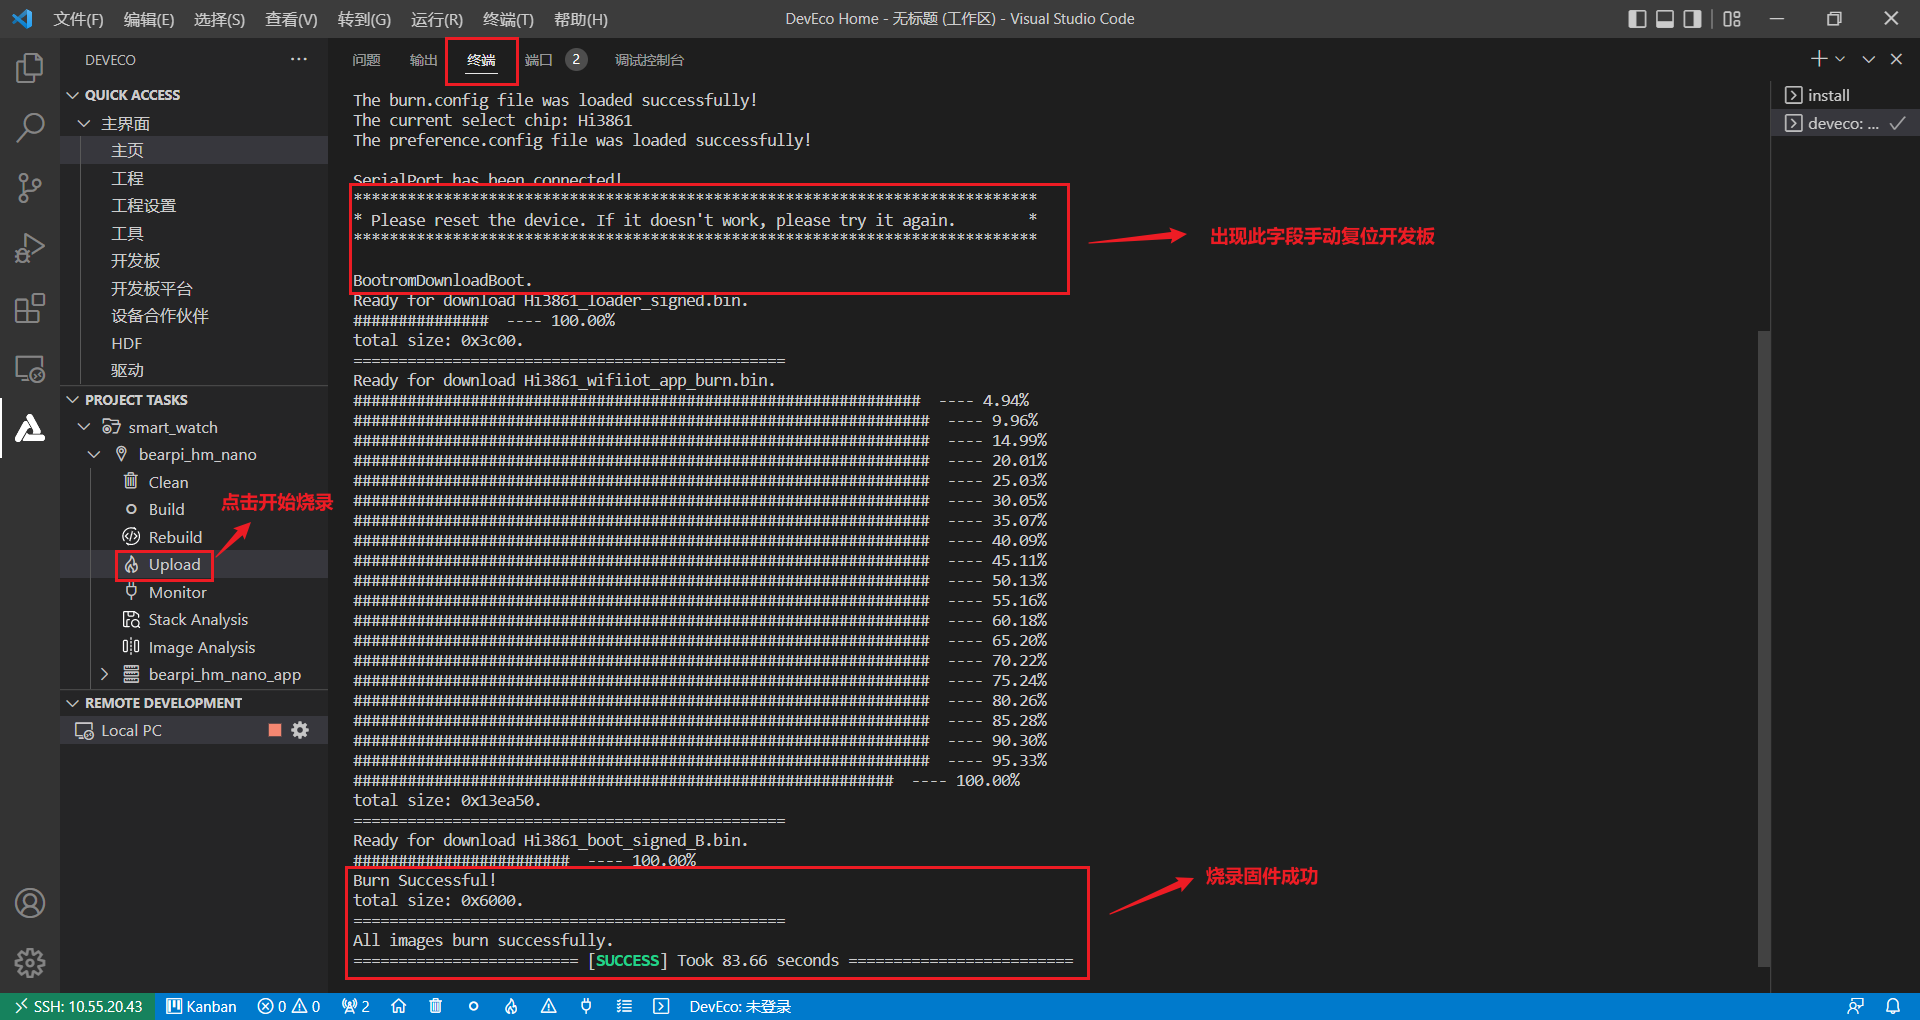Click the status bar trash clean icon
The height and width of the screenshot is (1020, 1920).
coord(435,1006)
